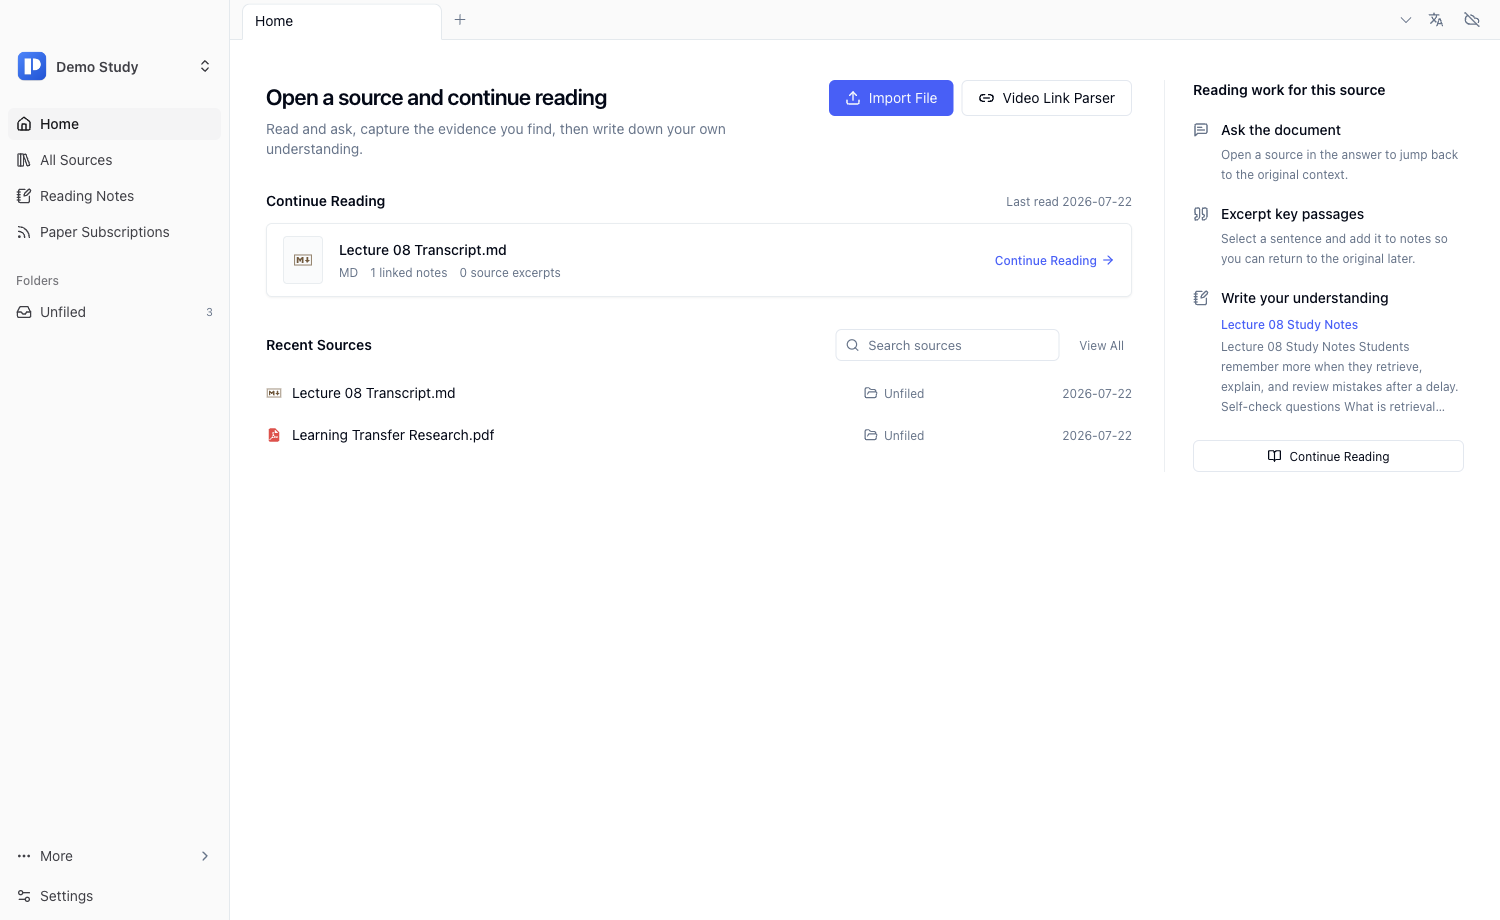Click the search magnifier icon in Search sources
Viewport: 1500px width, 920px height.
pos(853,345)
